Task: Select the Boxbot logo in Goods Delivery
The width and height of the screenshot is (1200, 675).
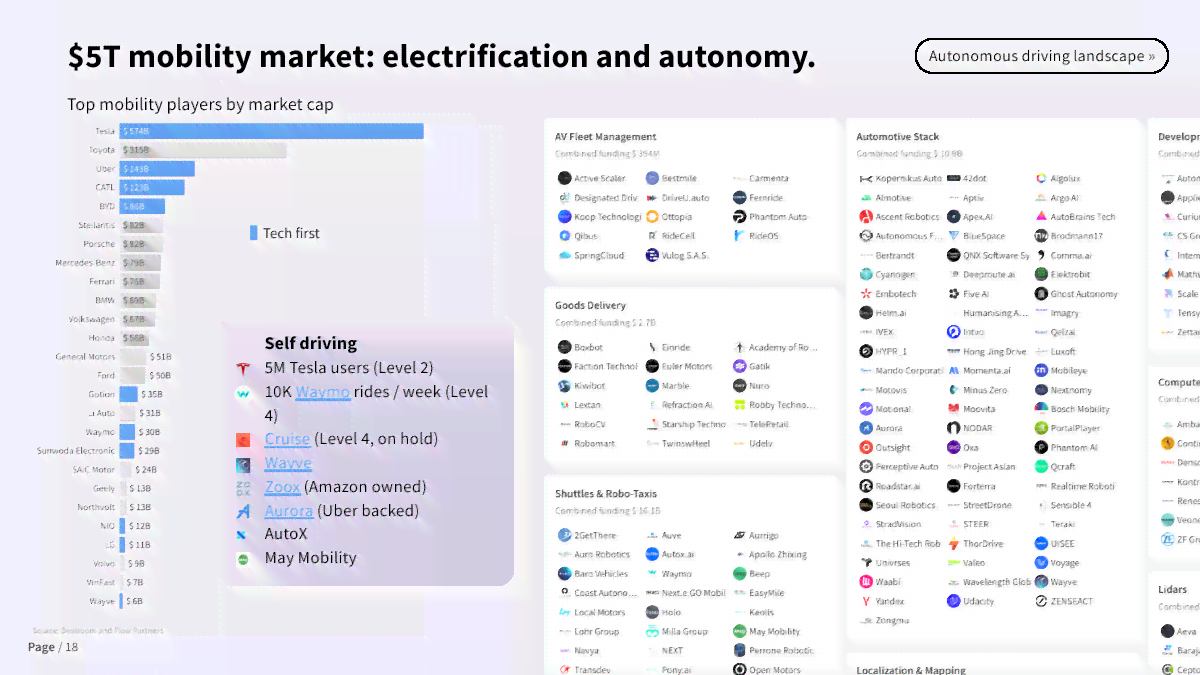Action: [564, 348]
